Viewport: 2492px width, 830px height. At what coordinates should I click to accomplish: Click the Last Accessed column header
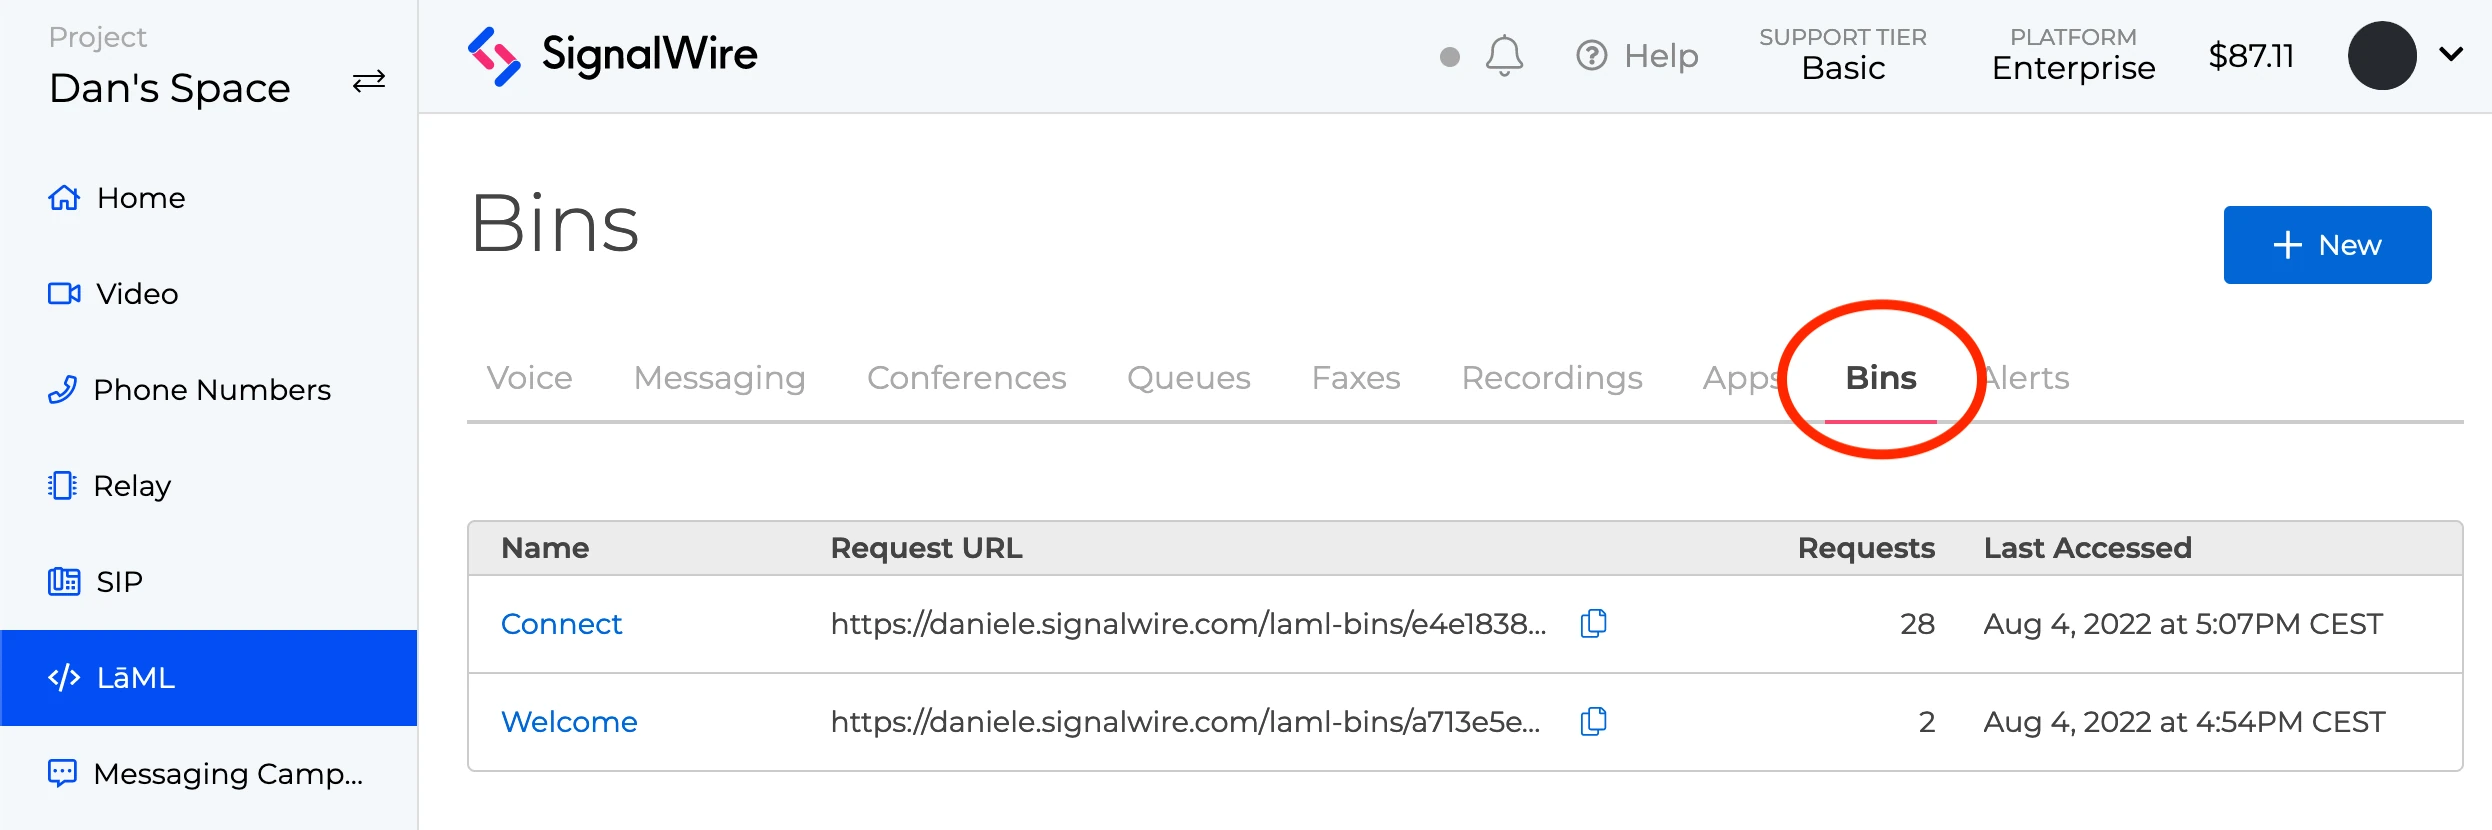(2087, 548)
